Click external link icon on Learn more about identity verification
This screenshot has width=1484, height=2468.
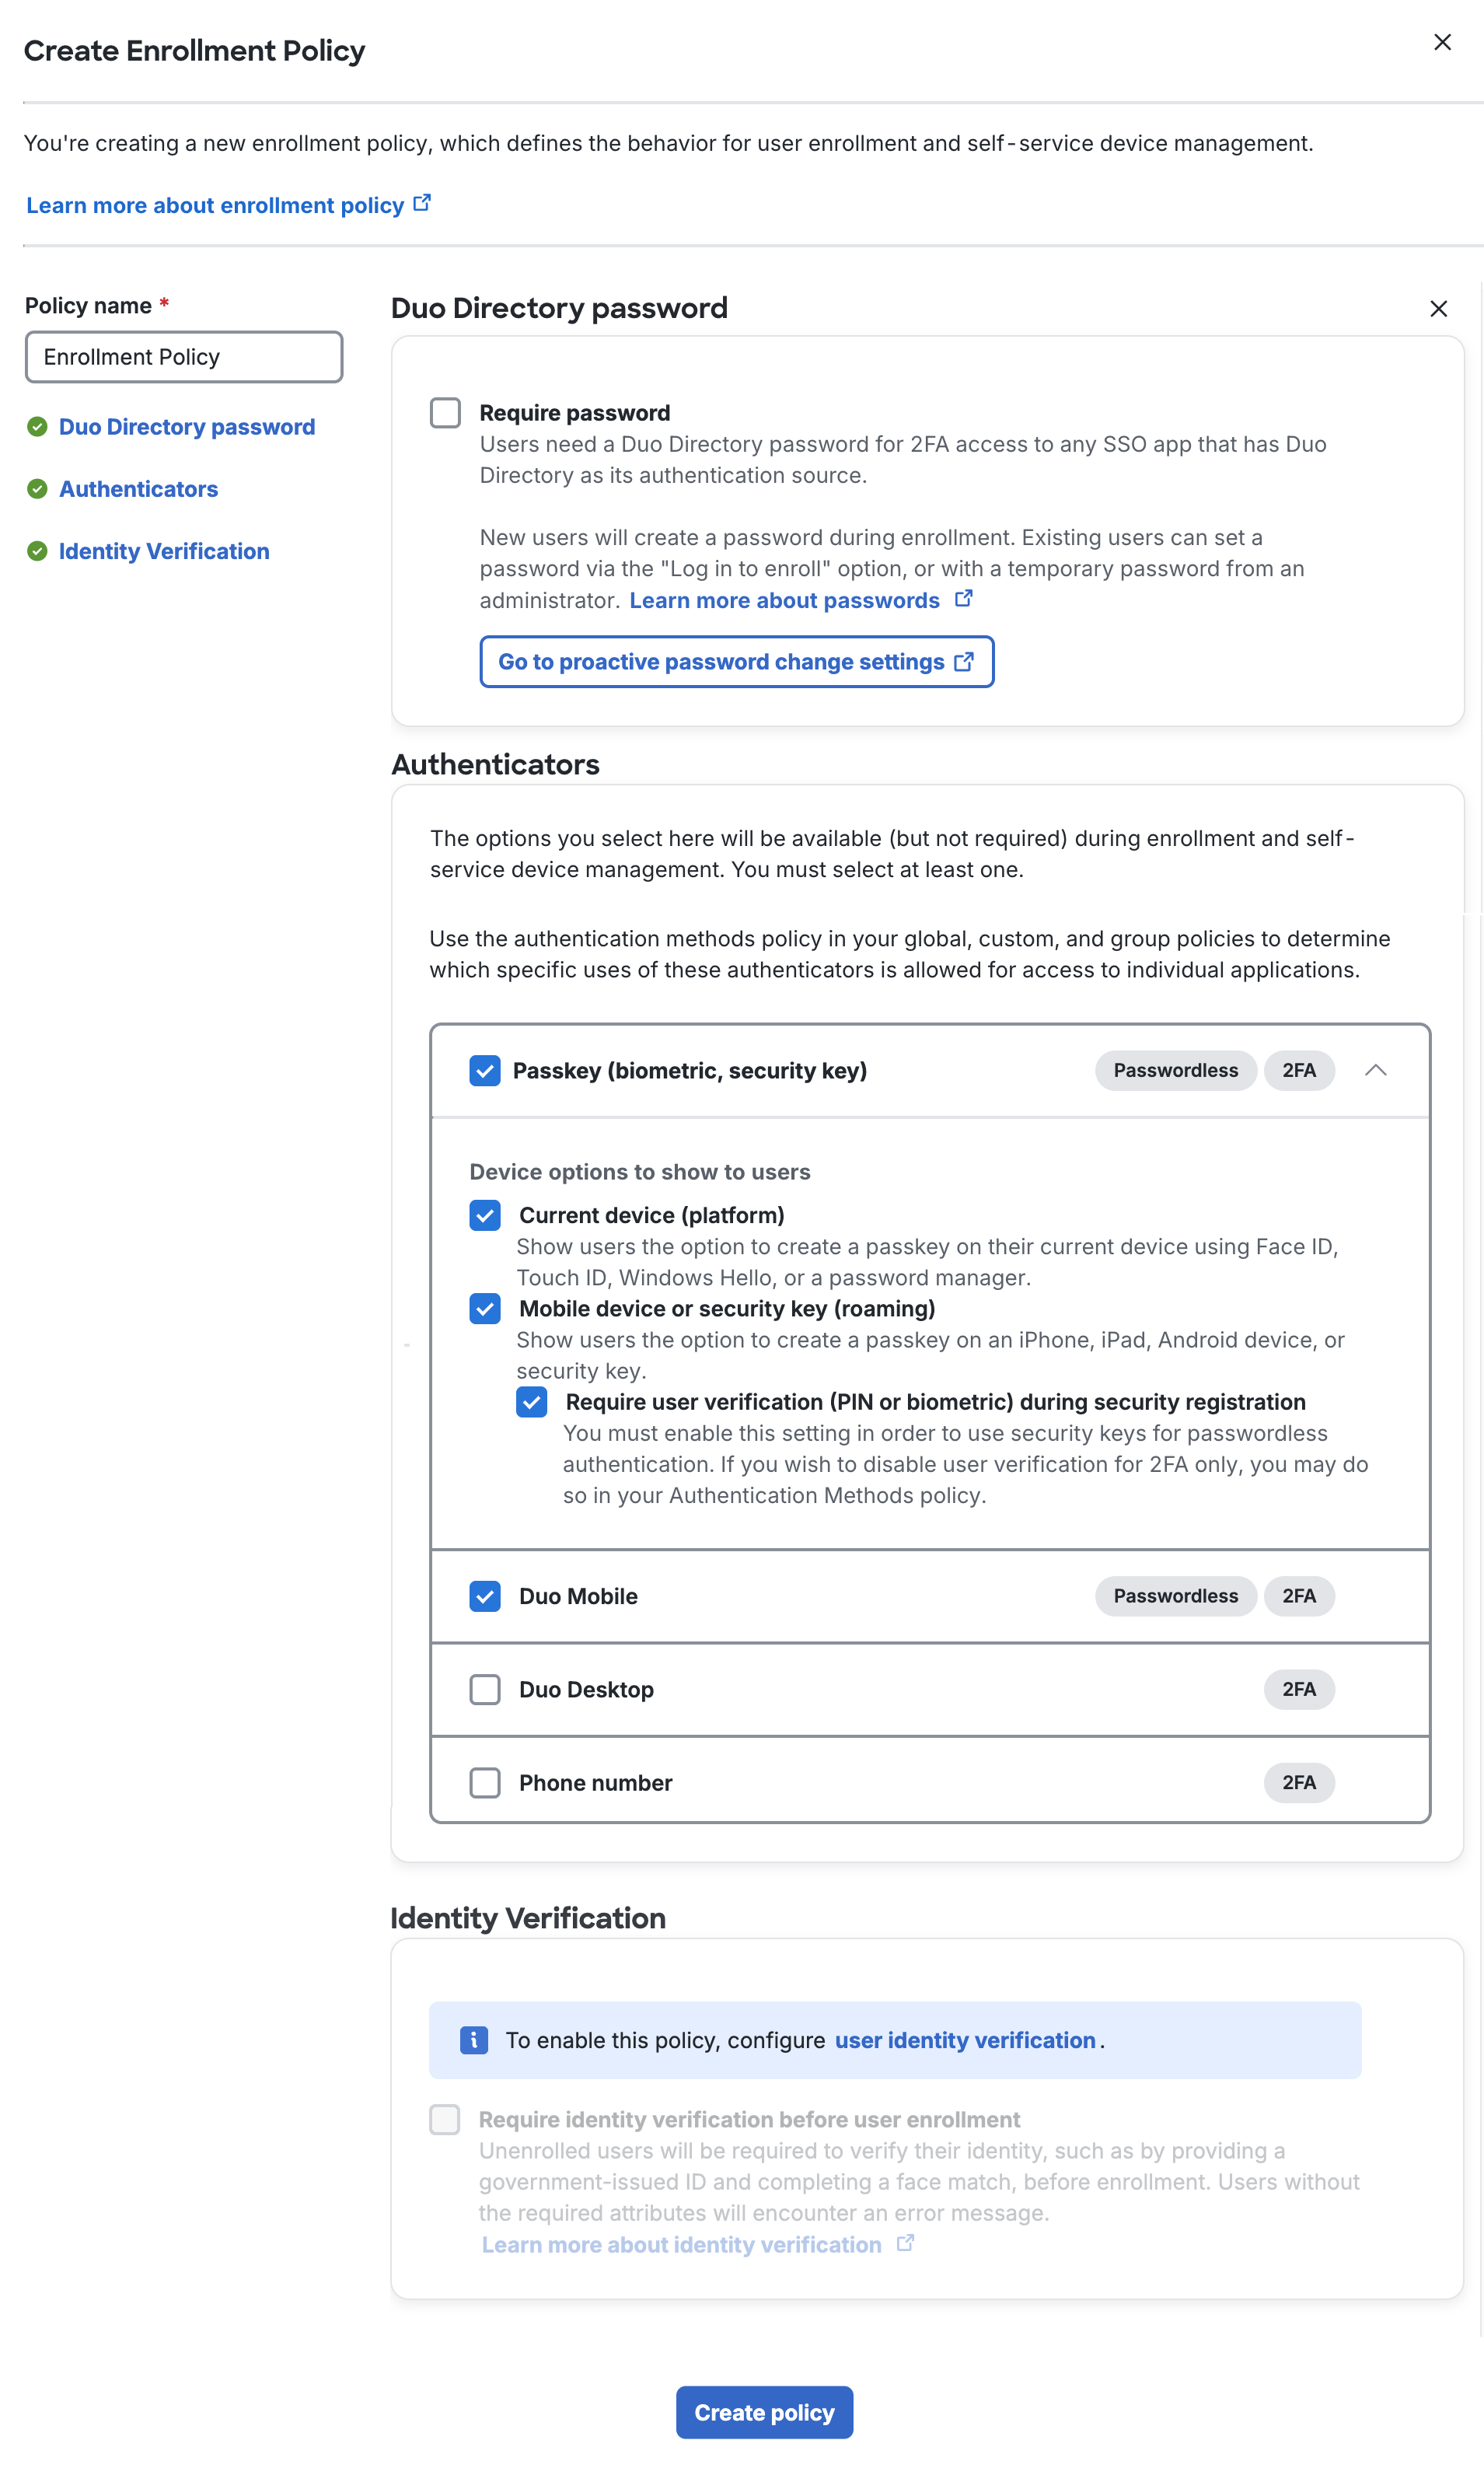904,2243
